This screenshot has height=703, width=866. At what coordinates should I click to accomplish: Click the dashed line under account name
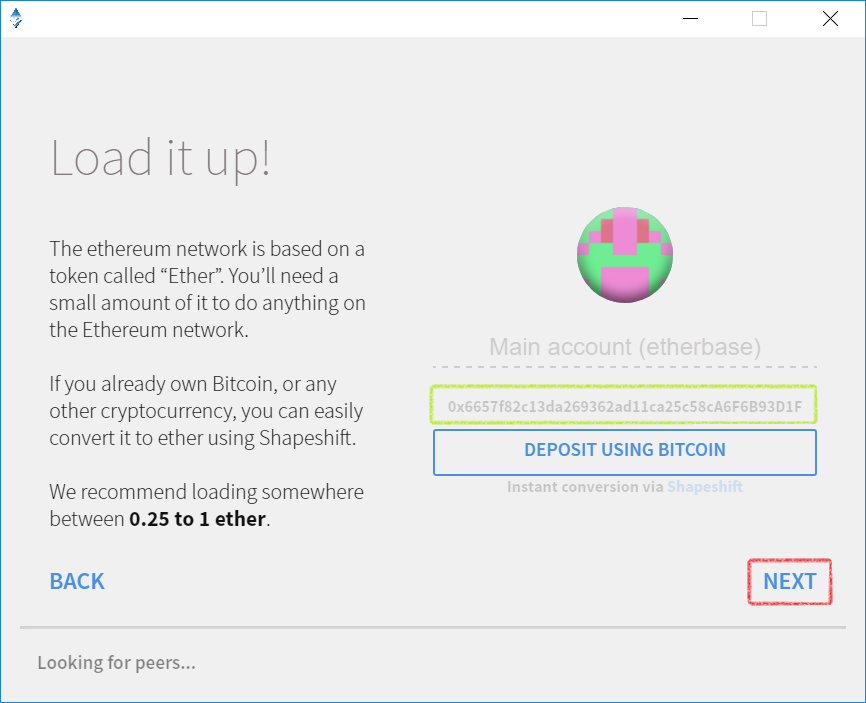tap(625, 367)
